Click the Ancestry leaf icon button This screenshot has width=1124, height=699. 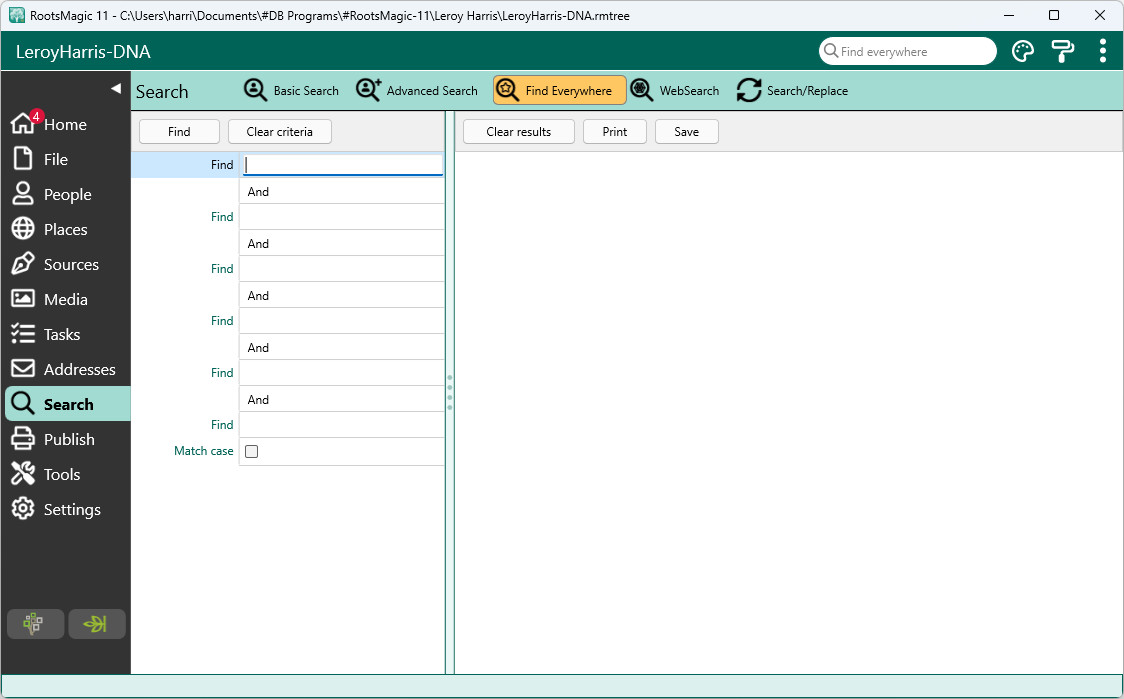point(97,624)
